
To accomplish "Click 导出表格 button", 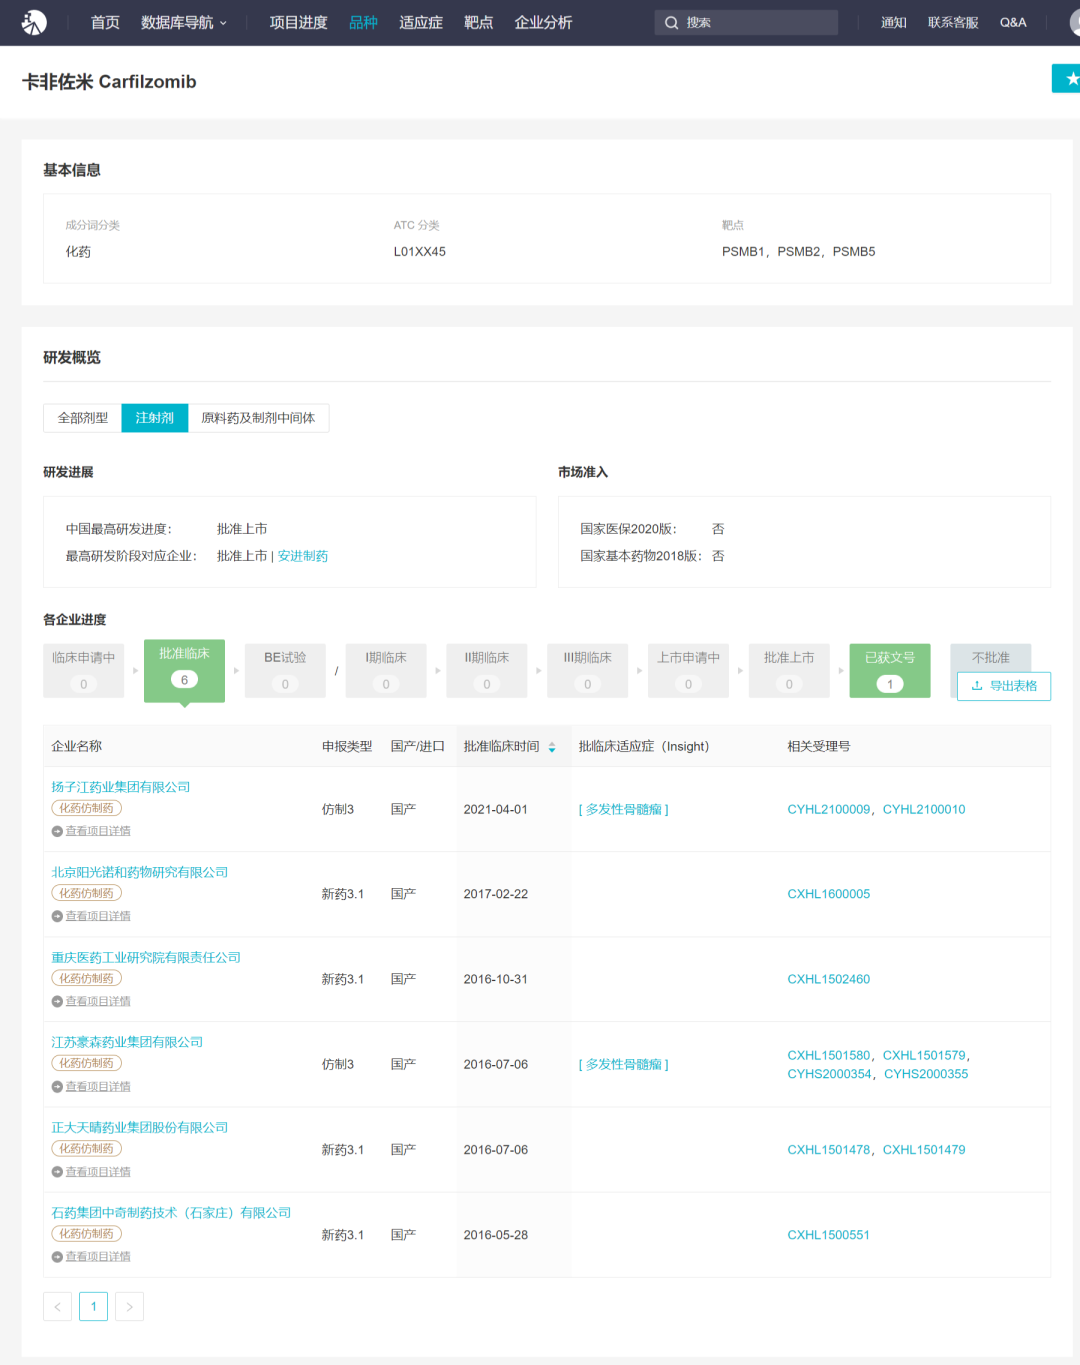I will click(1004, 686).
